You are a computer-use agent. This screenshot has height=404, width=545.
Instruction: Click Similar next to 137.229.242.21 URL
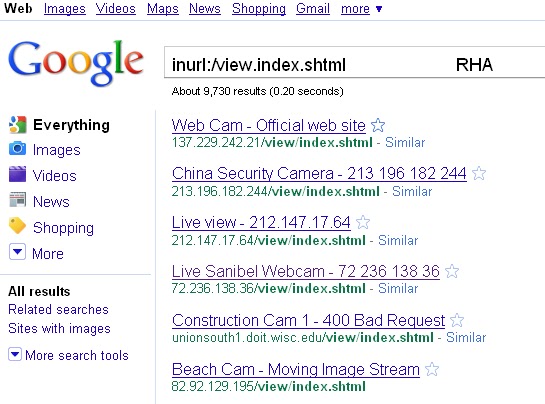point(405,143)
